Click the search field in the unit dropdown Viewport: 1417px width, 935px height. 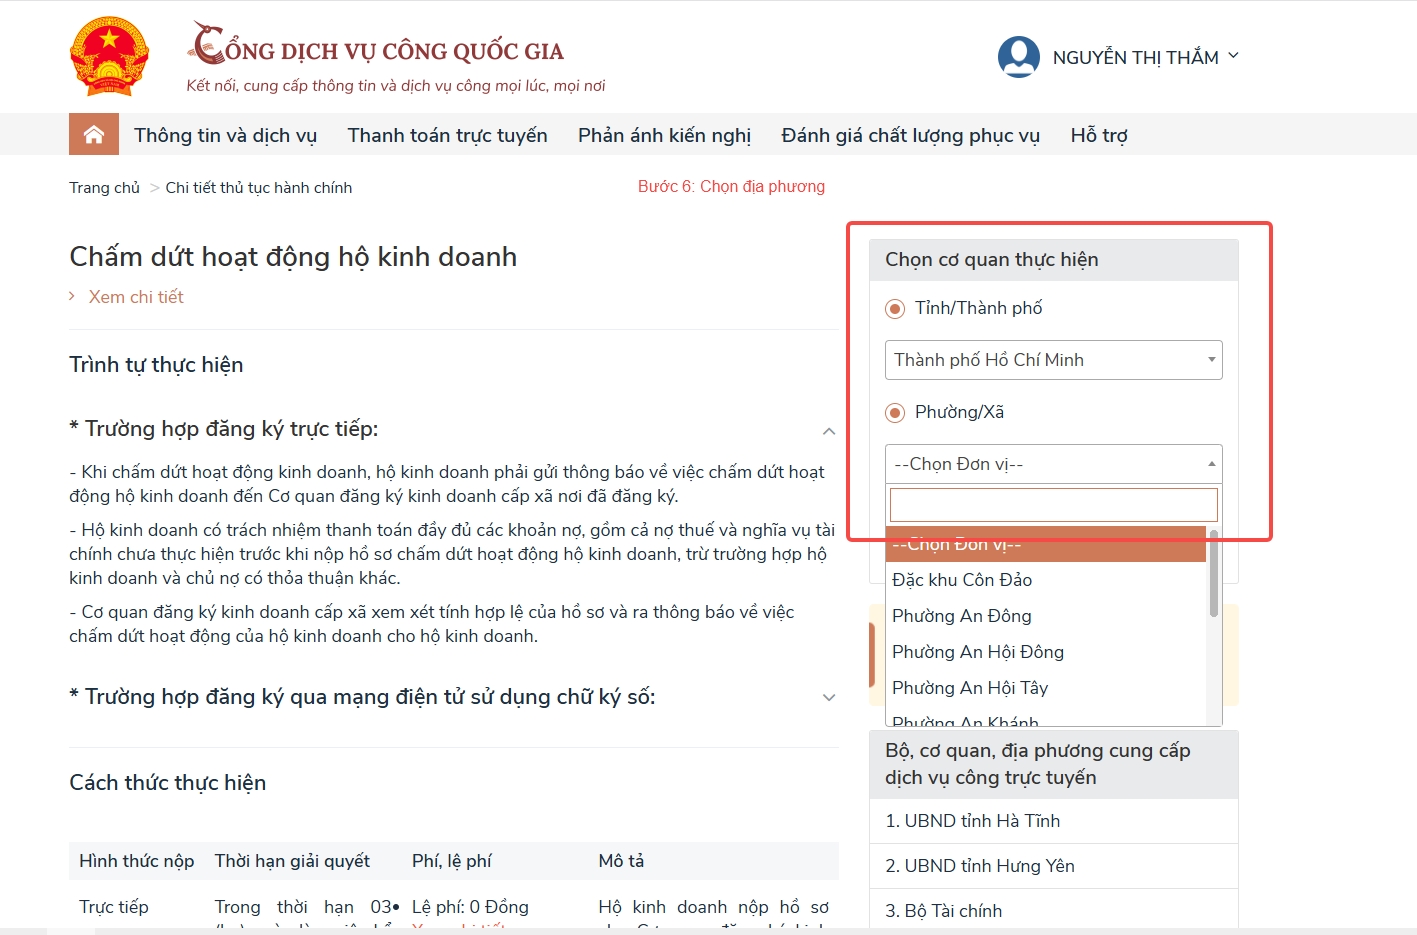coord(1053,504)
